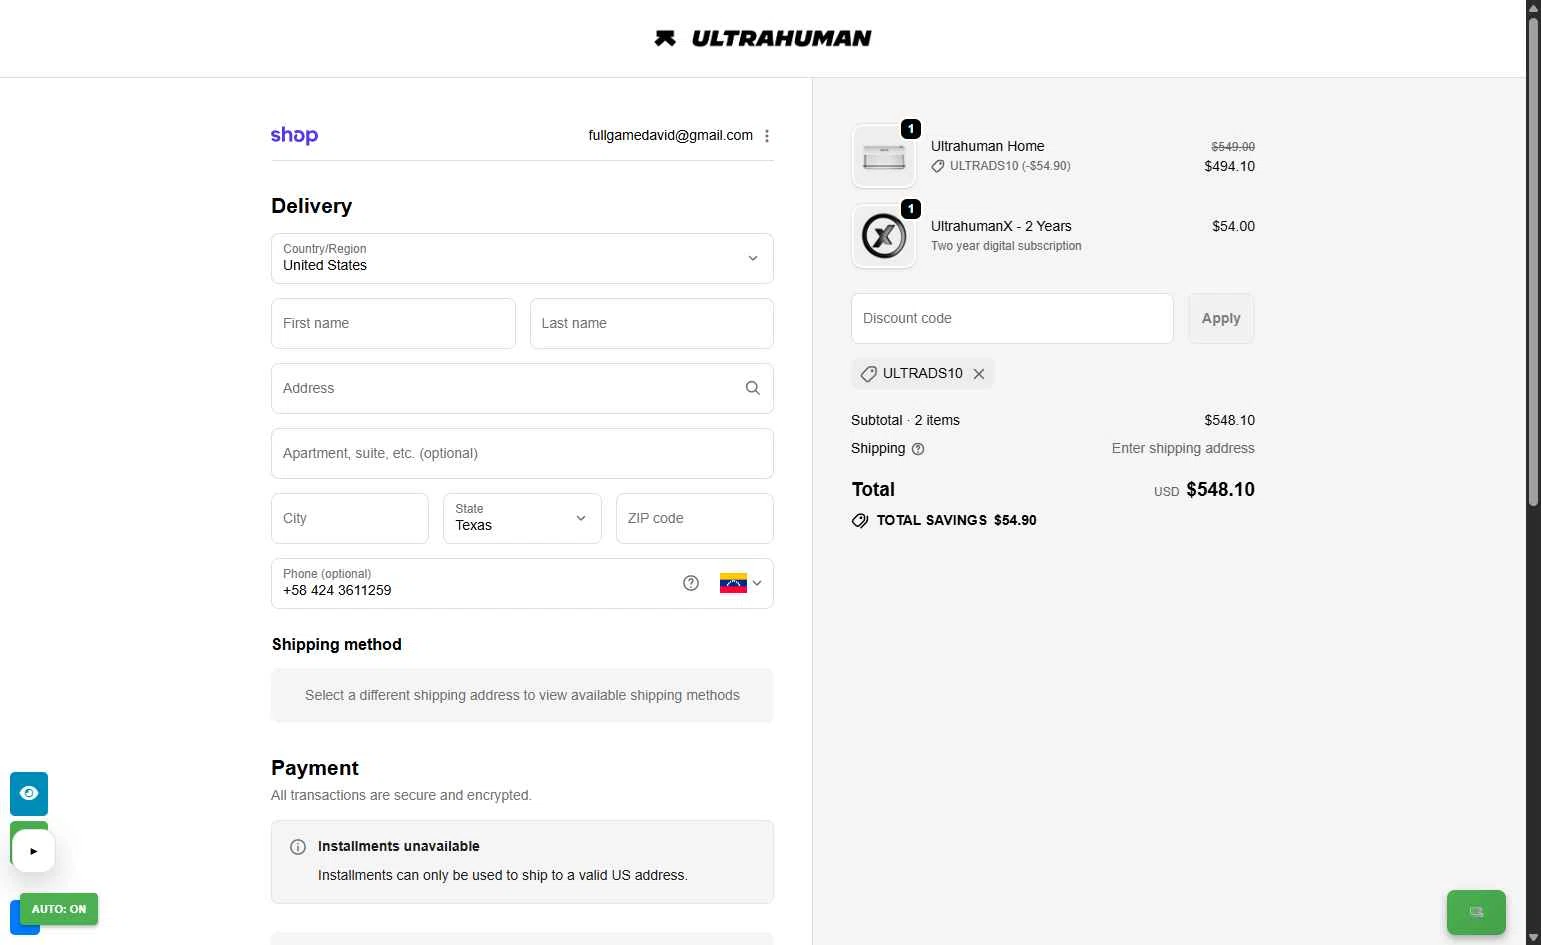Click the Last name field

(x=652, y=323)
